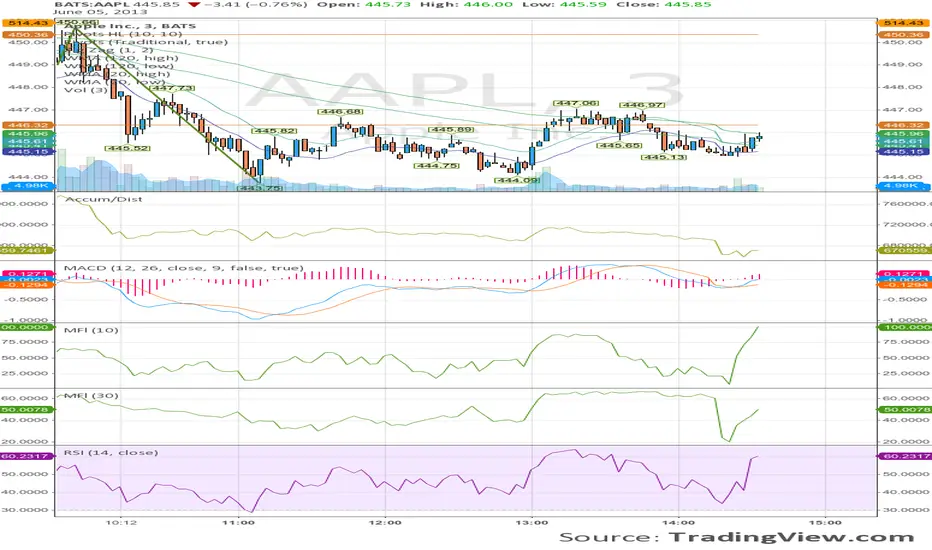The image size is (932, 550).
Task: Click the 15:00 time axis label
Action: [x=826, y=523]
